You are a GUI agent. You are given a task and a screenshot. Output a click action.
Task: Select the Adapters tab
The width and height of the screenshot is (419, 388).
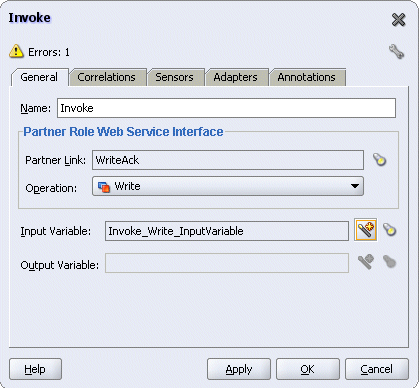[x=235, y=77]
